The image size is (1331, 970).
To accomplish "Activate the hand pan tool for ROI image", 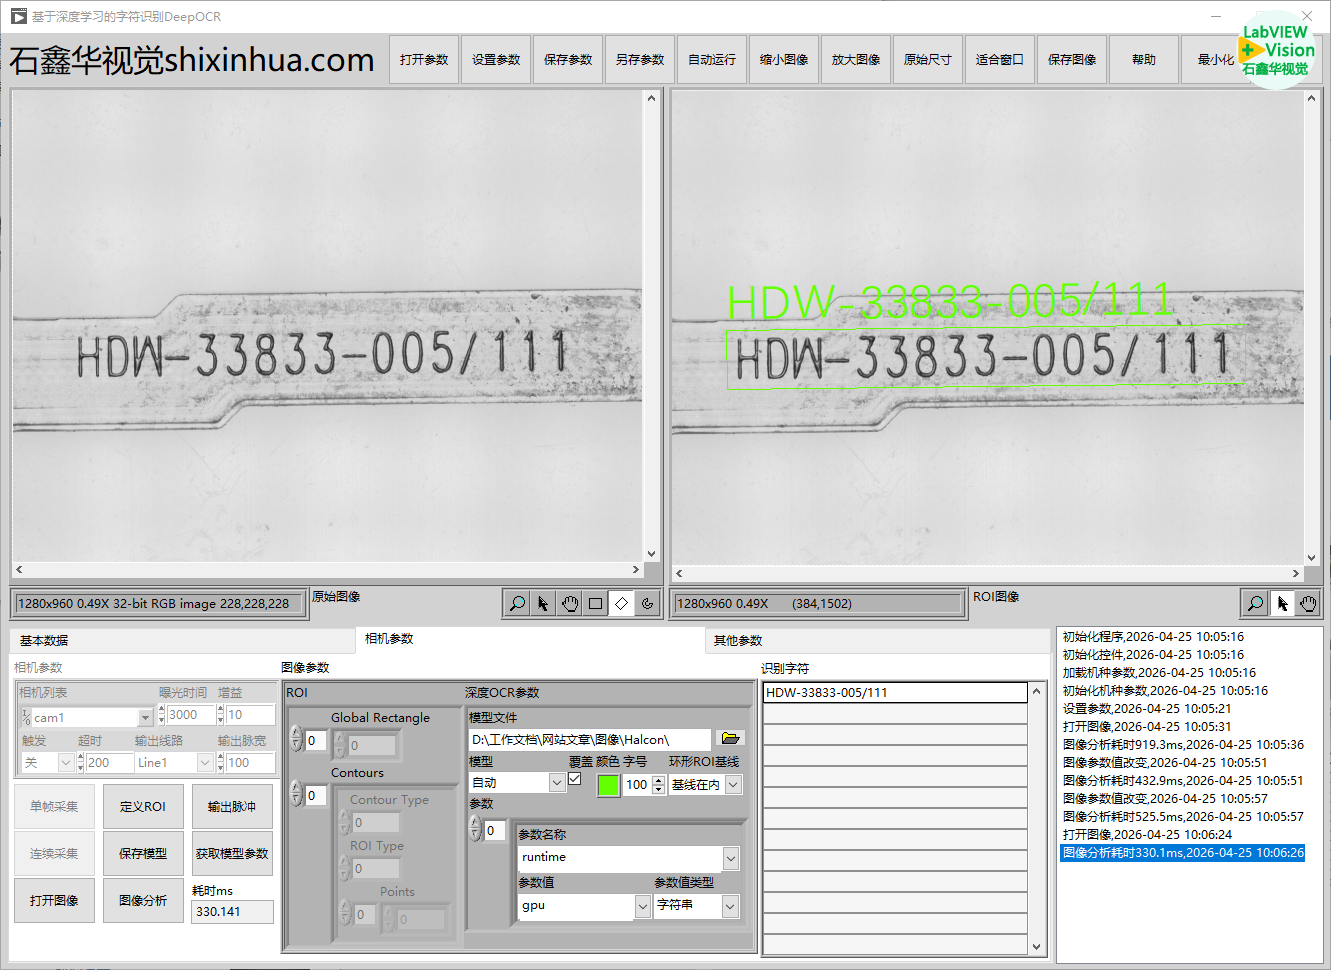I will 1308,603.
